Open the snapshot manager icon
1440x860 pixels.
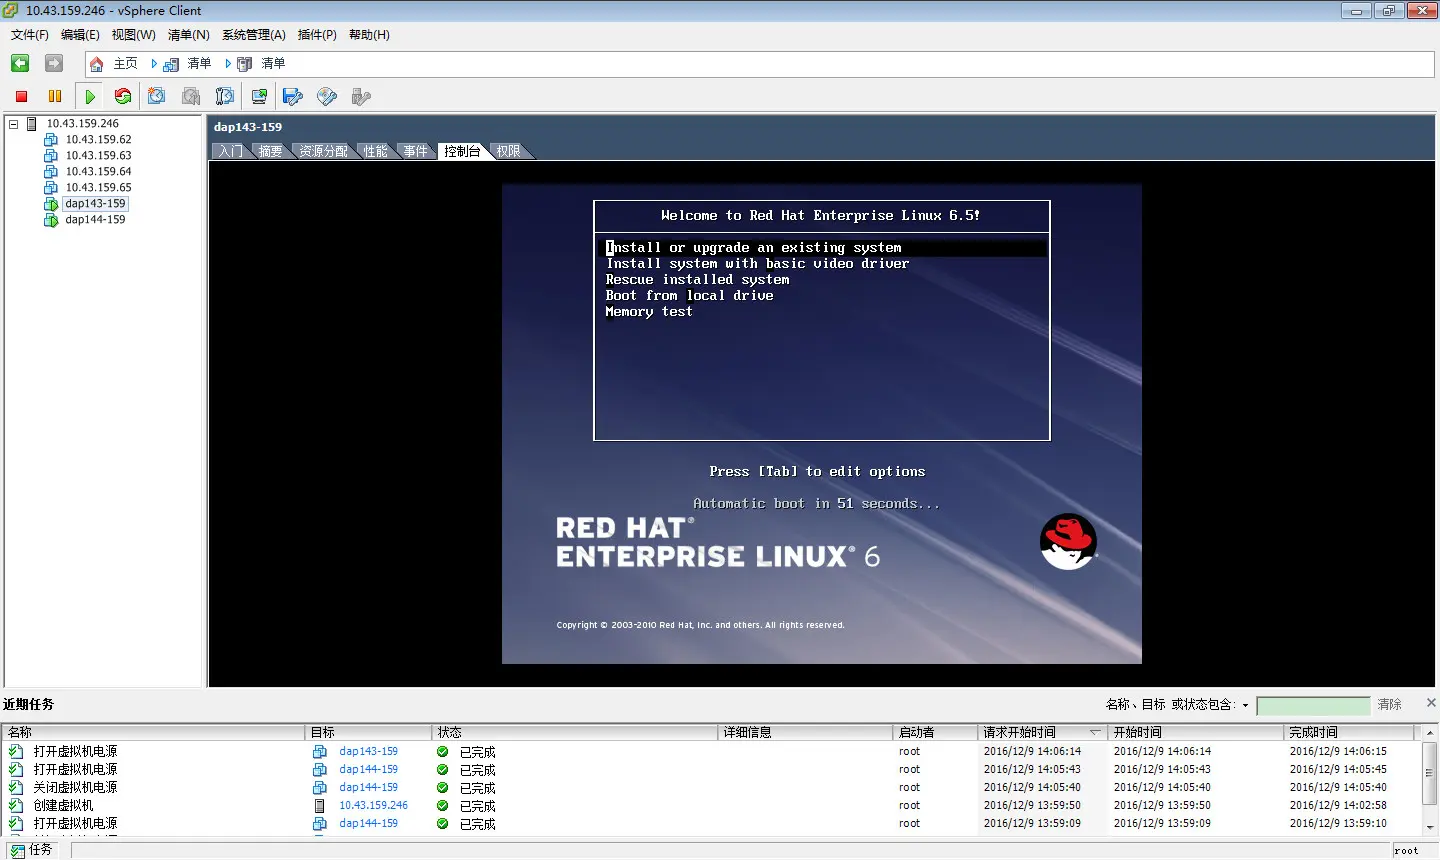(225, 96)
